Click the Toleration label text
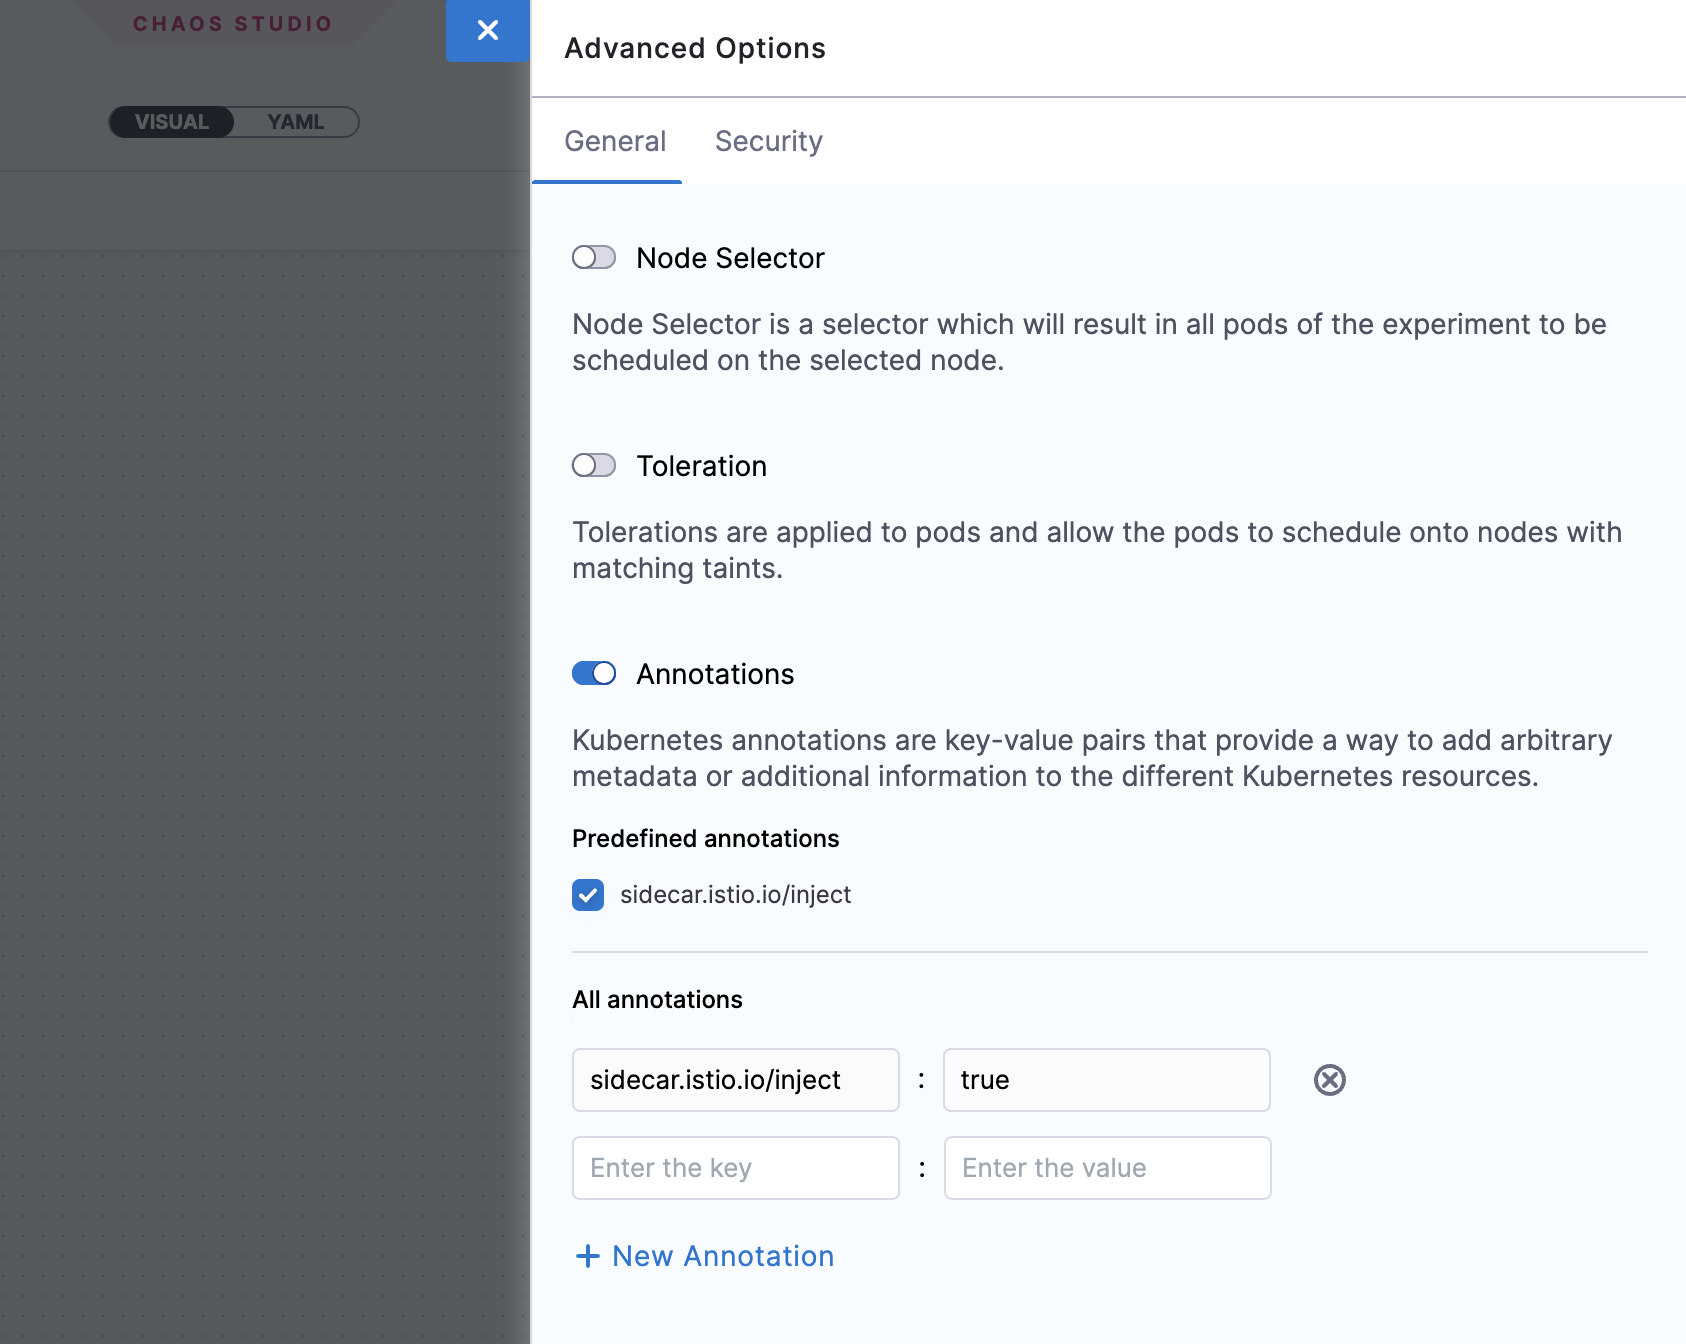This screenshot has width=1686, height=1344. (x=701, y=466)
